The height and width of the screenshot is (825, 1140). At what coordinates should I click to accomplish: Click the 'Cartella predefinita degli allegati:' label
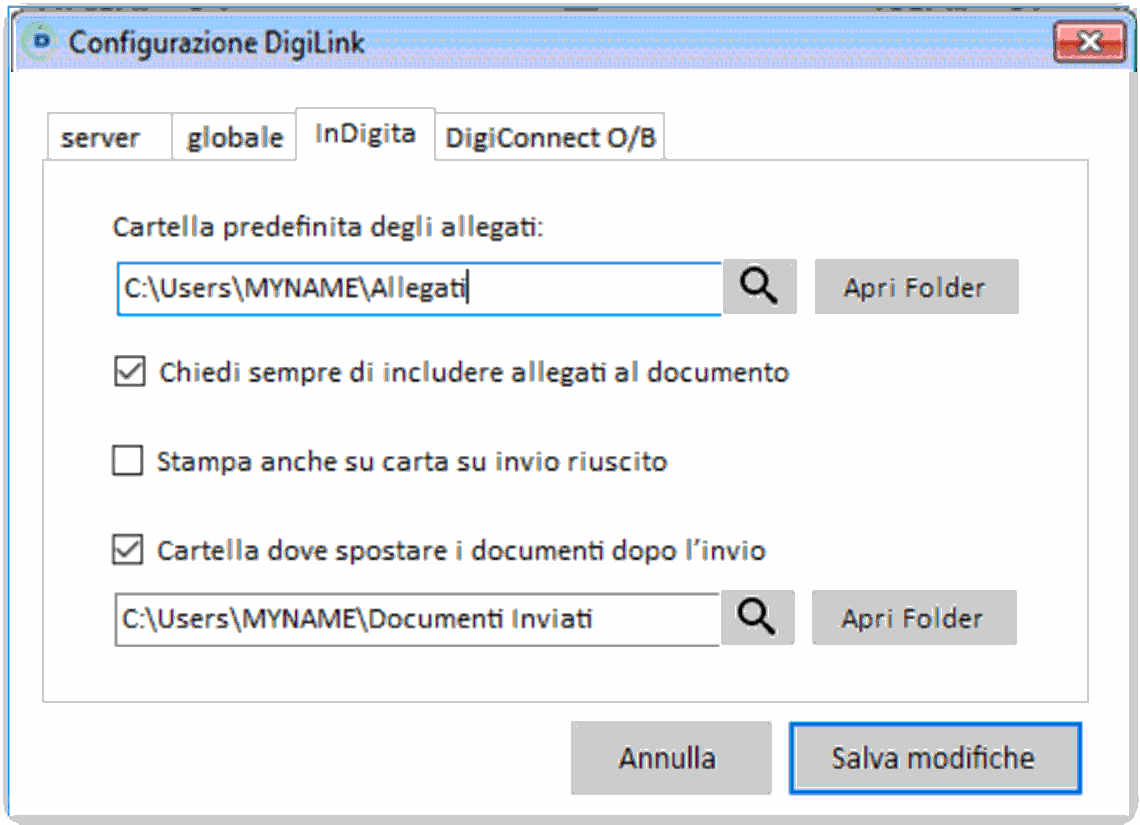(x=328, y=227)
